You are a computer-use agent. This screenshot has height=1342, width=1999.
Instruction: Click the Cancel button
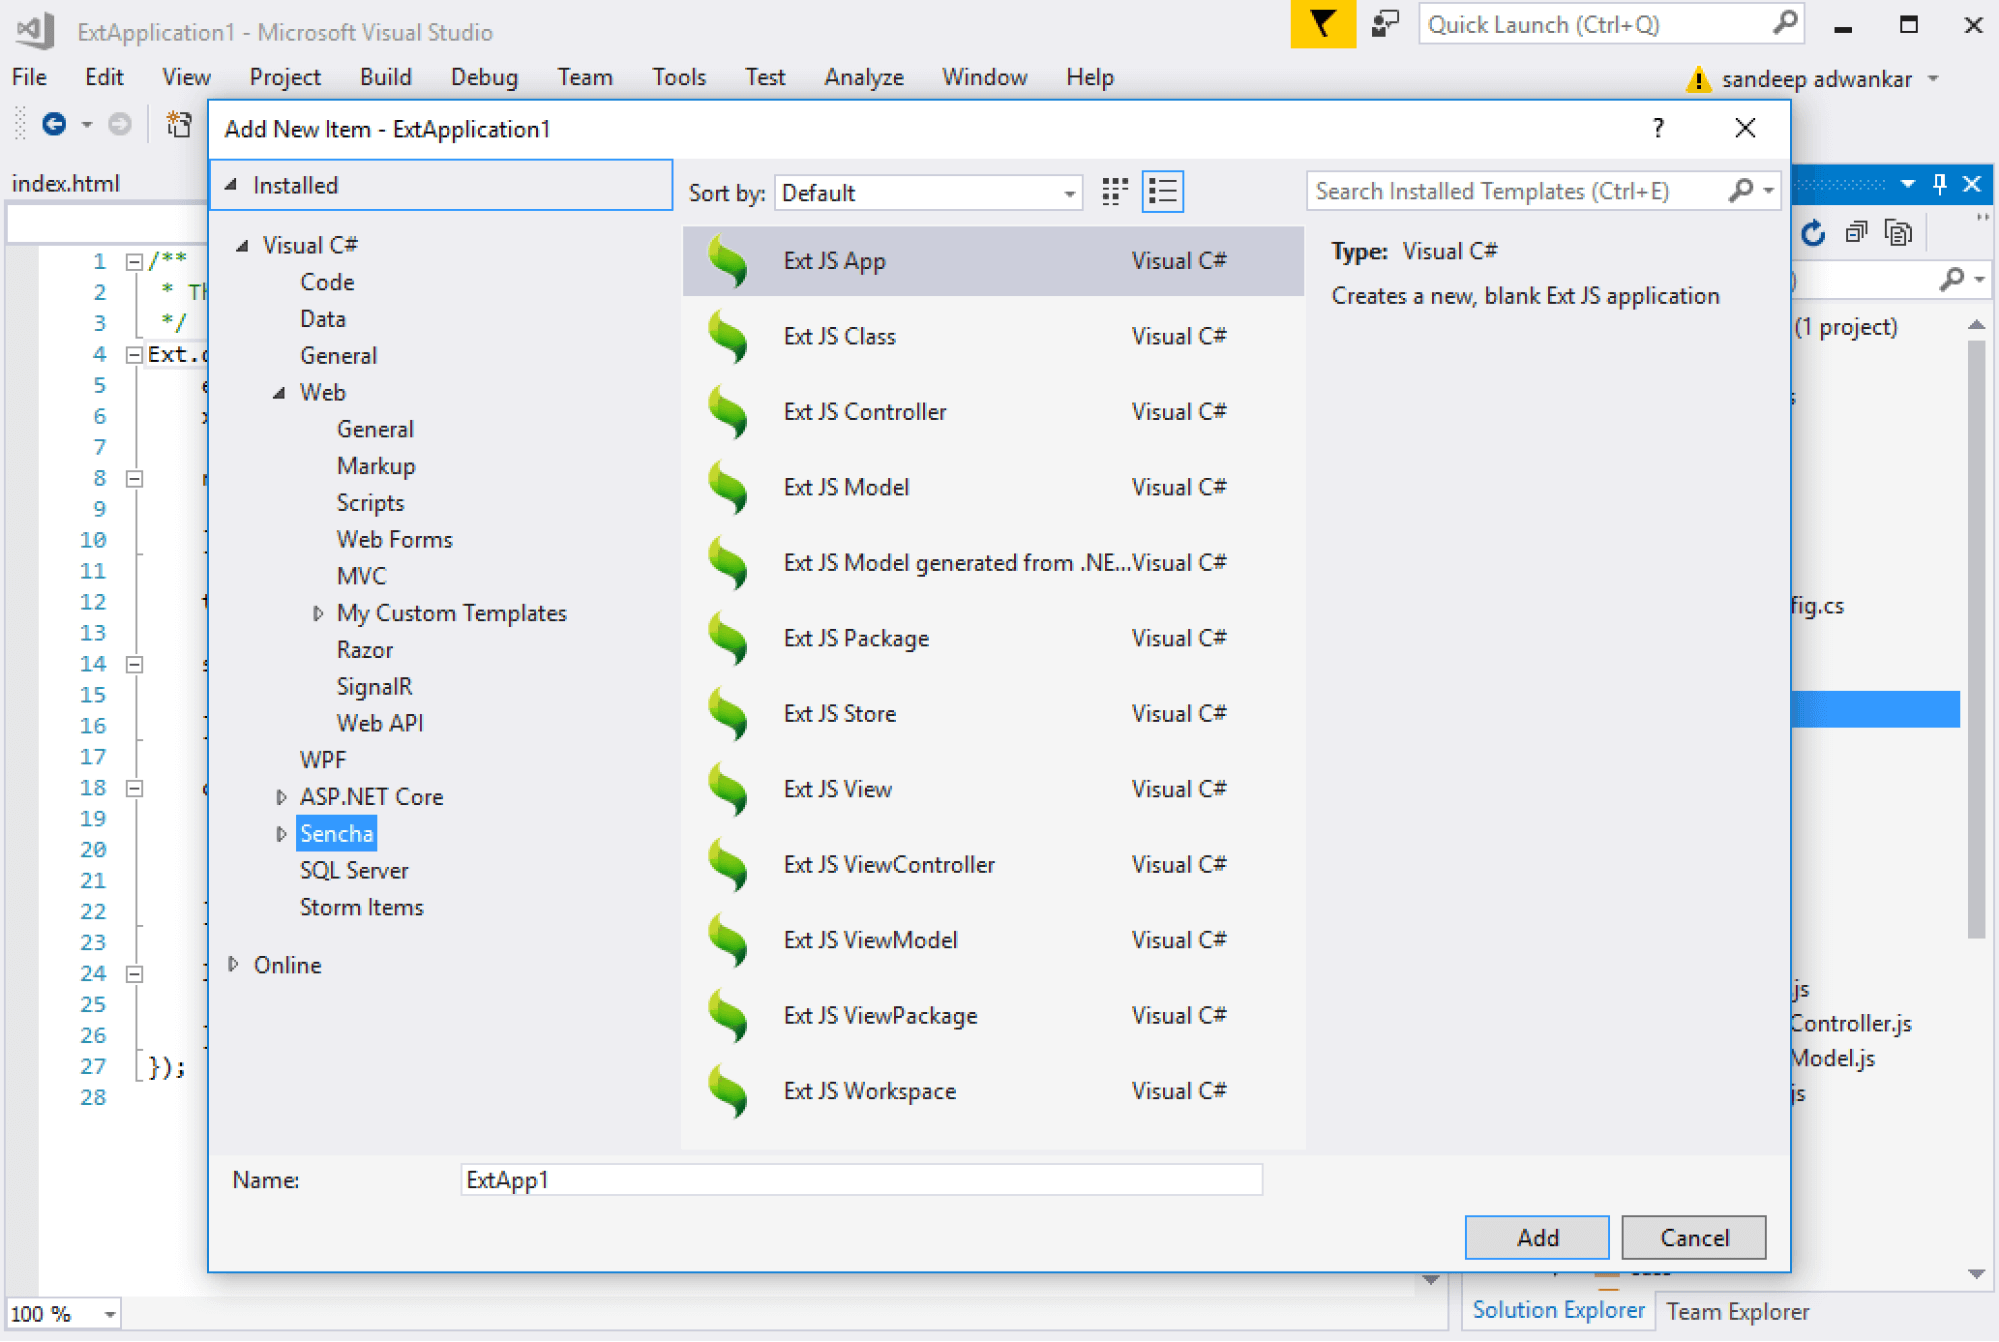click(1694, 1238)
